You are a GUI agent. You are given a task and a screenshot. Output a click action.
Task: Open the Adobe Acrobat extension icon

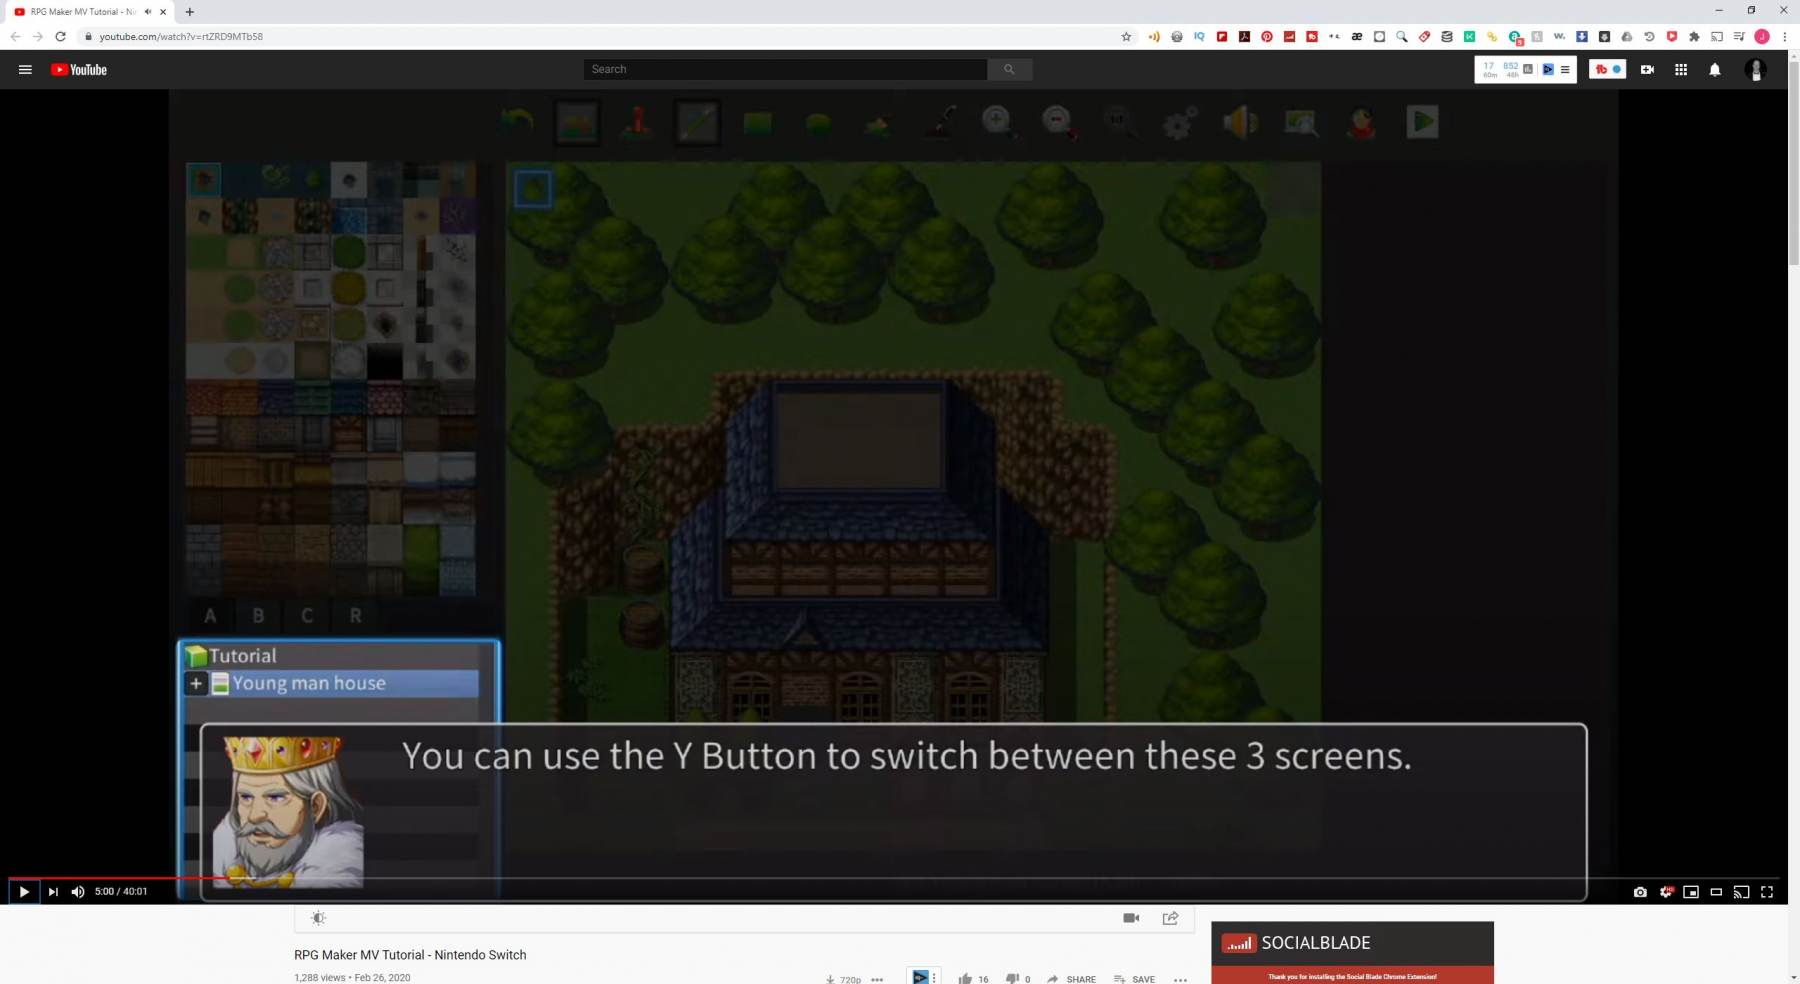(1244, 37)
